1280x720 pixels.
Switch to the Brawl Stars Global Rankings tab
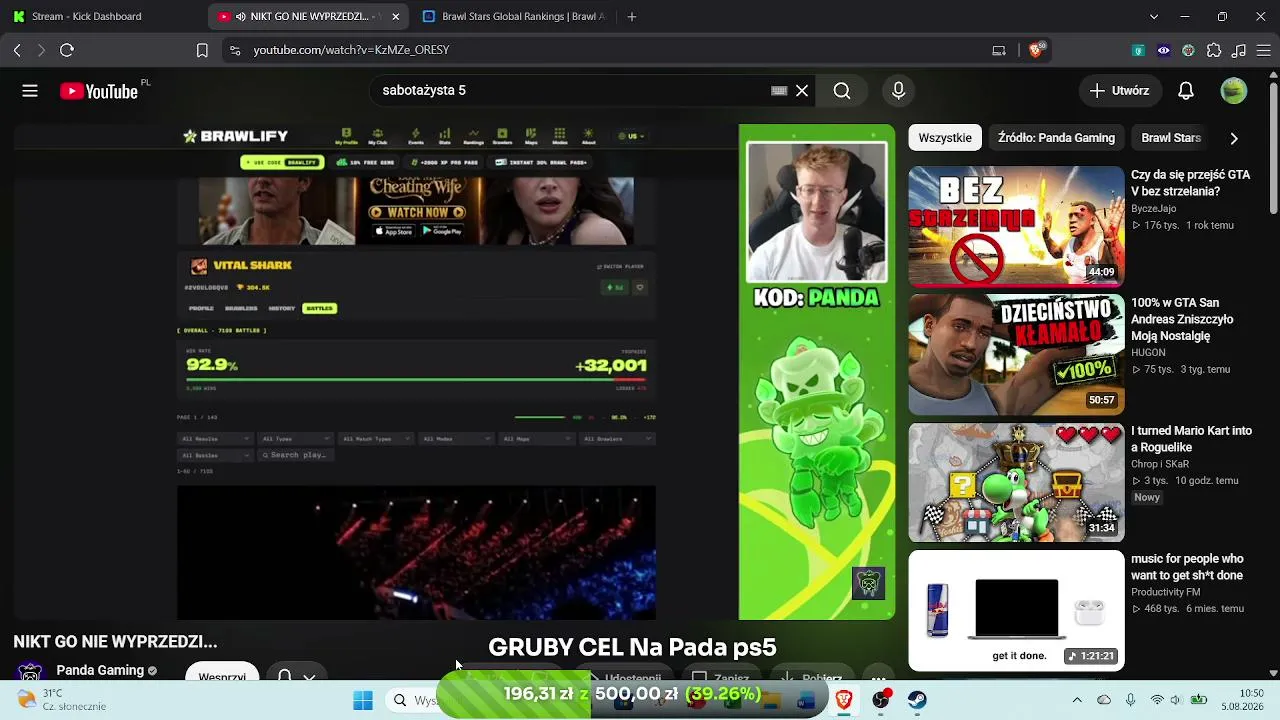(x=514, y=17)
